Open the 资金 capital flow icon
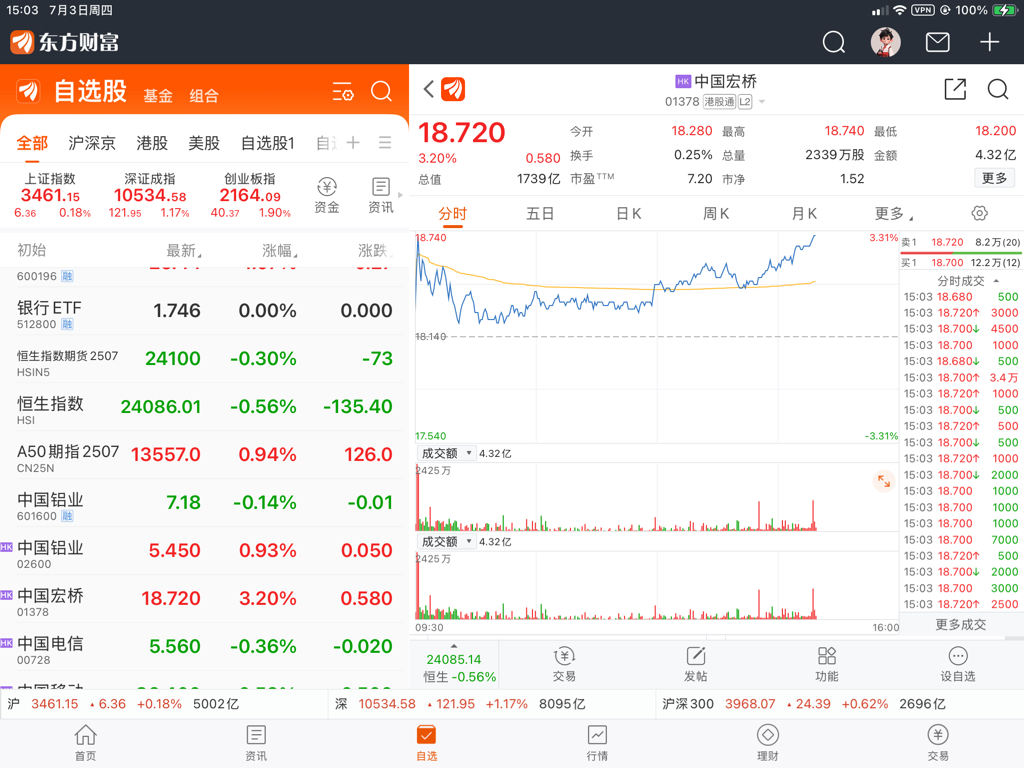 point(327,195)
